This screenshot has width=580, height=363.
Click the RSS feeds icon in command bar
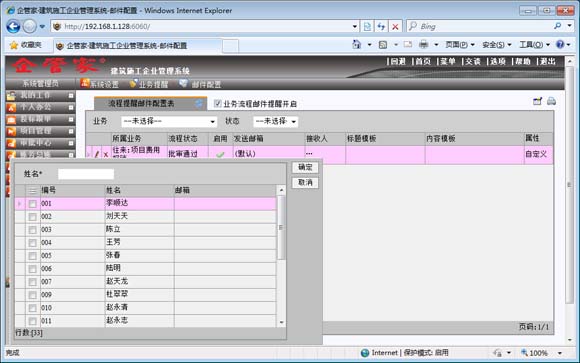tap(383, 45)
